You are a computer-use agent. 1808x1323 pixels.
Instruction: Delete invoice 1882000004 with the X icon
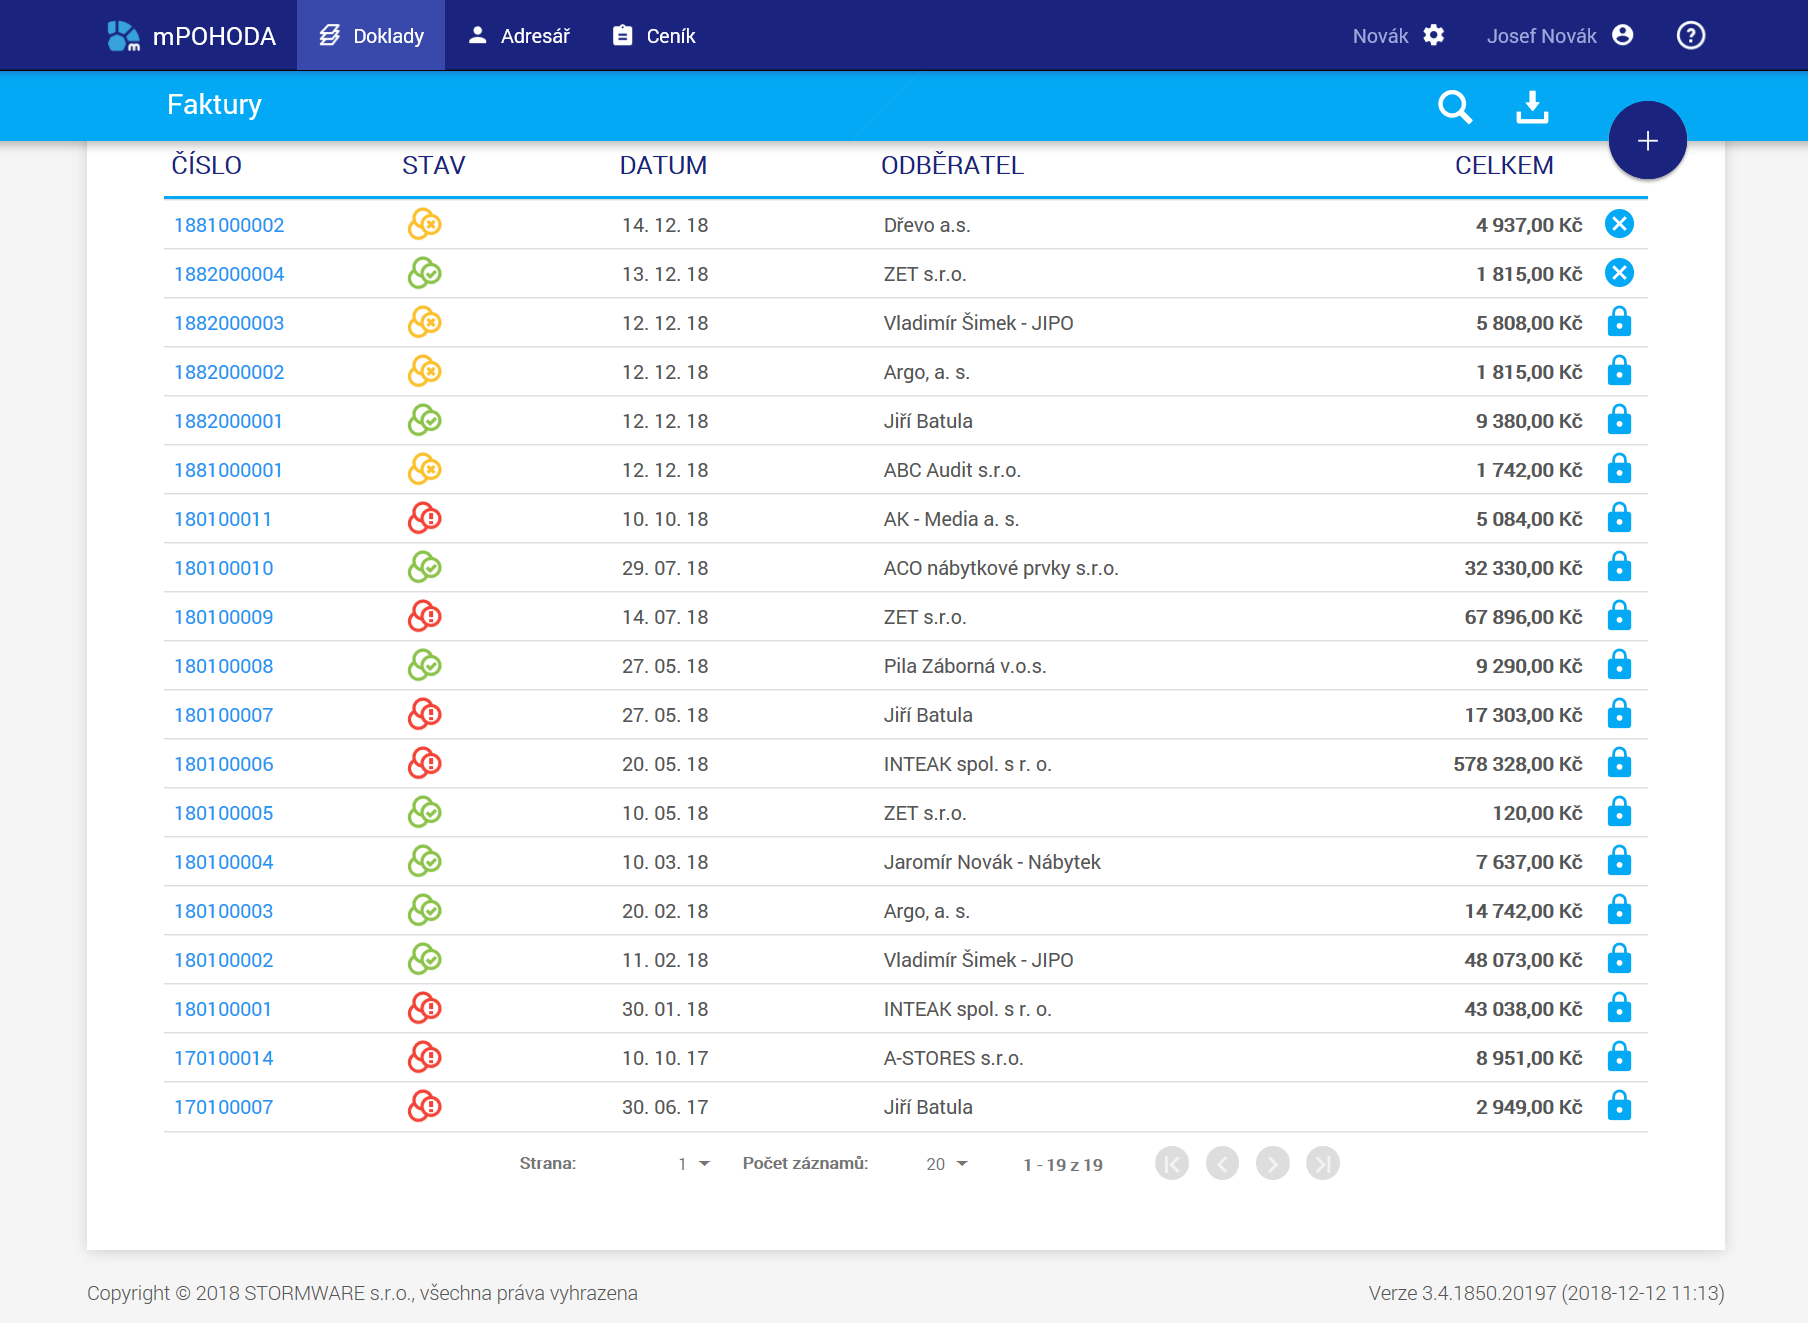[x=1619, y=273]
